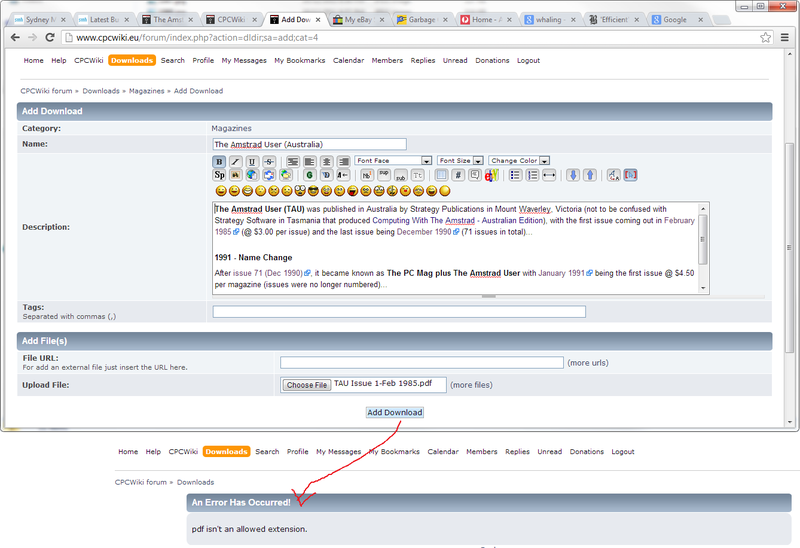800x548 pixels.
Task: Open the Font Face dropdown
Action: click(393, 161)
